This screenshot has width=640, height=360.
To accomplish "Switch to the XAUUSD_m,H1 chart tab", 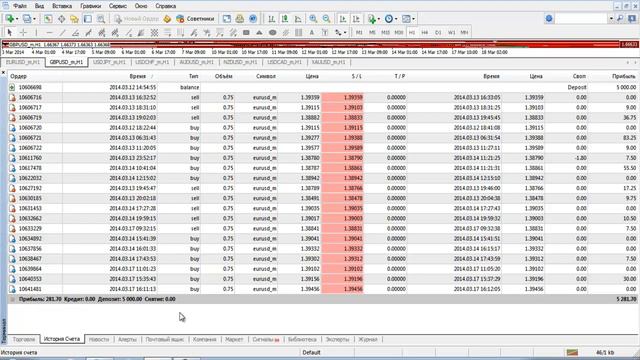I will 329,62.
